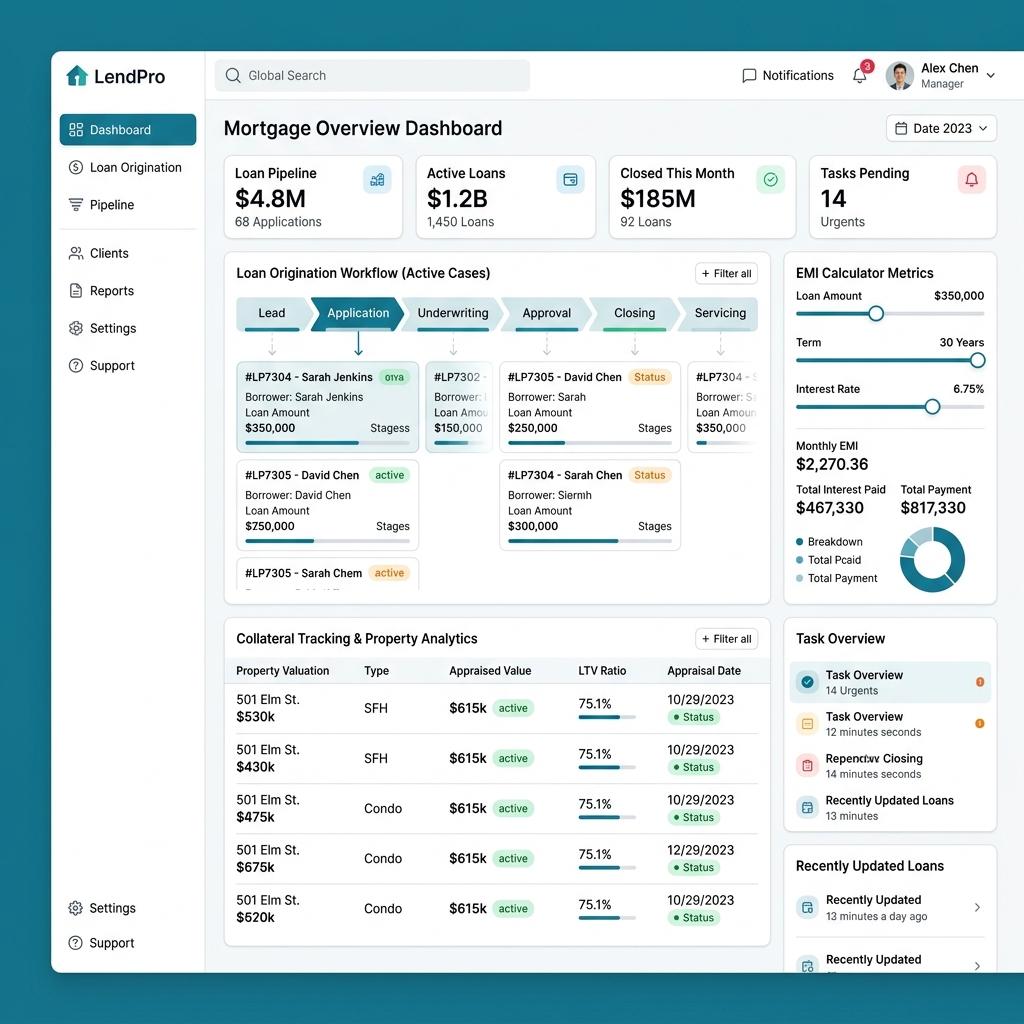Click the Notifications chat bubble icon
The width and height of the screenshot is (1024, 1024).
[x=749, y=76]
